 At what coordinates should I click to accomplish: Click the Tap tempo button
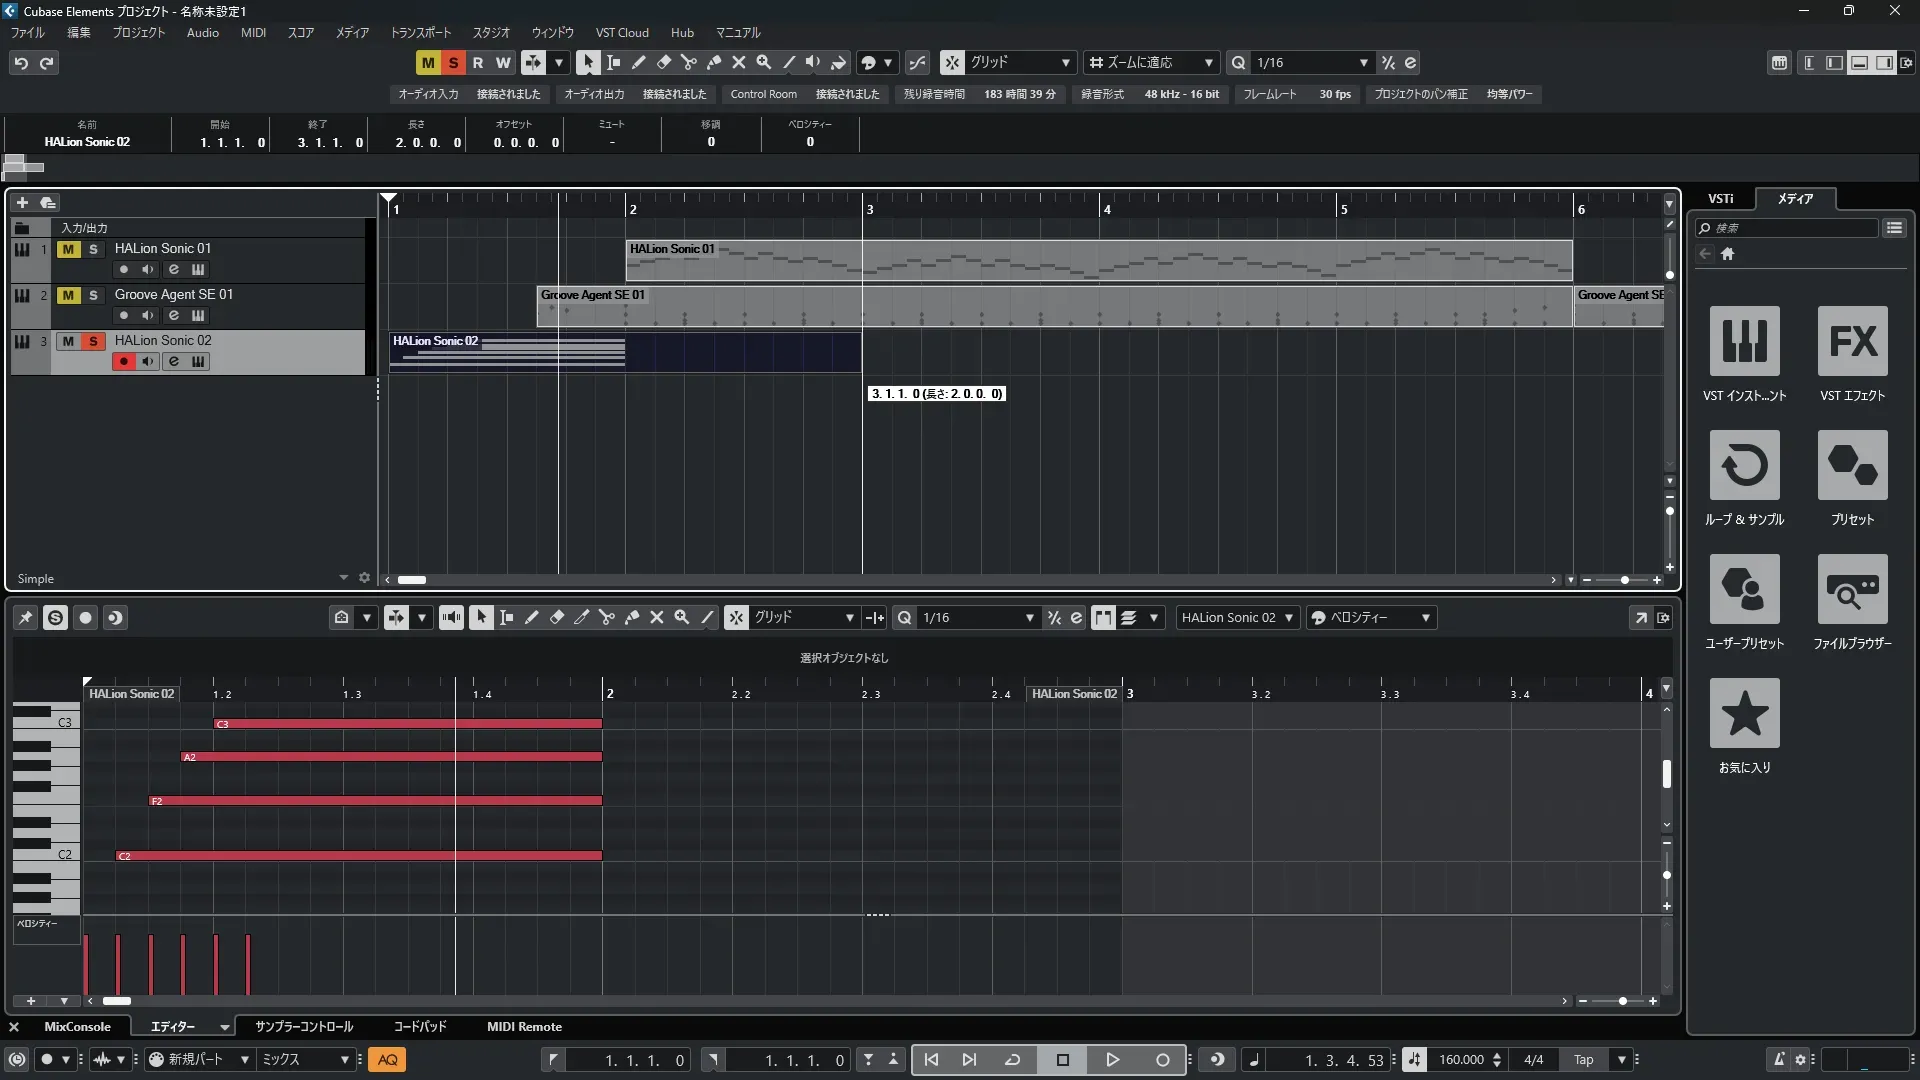[x=1583, y=1060]
